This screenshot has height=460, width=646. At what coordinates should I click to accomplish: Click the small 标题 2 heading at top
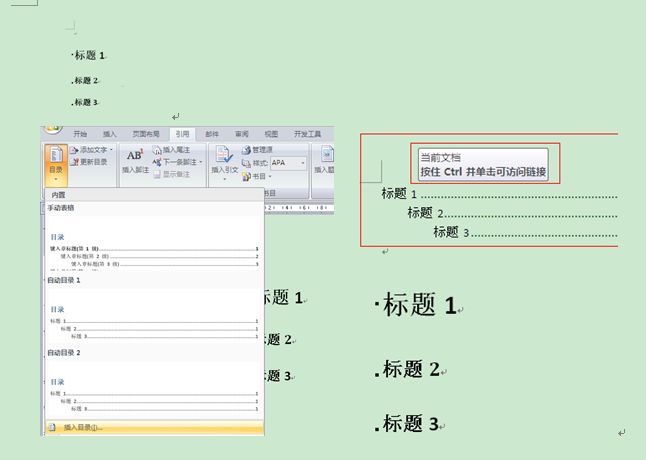point(86,80)
